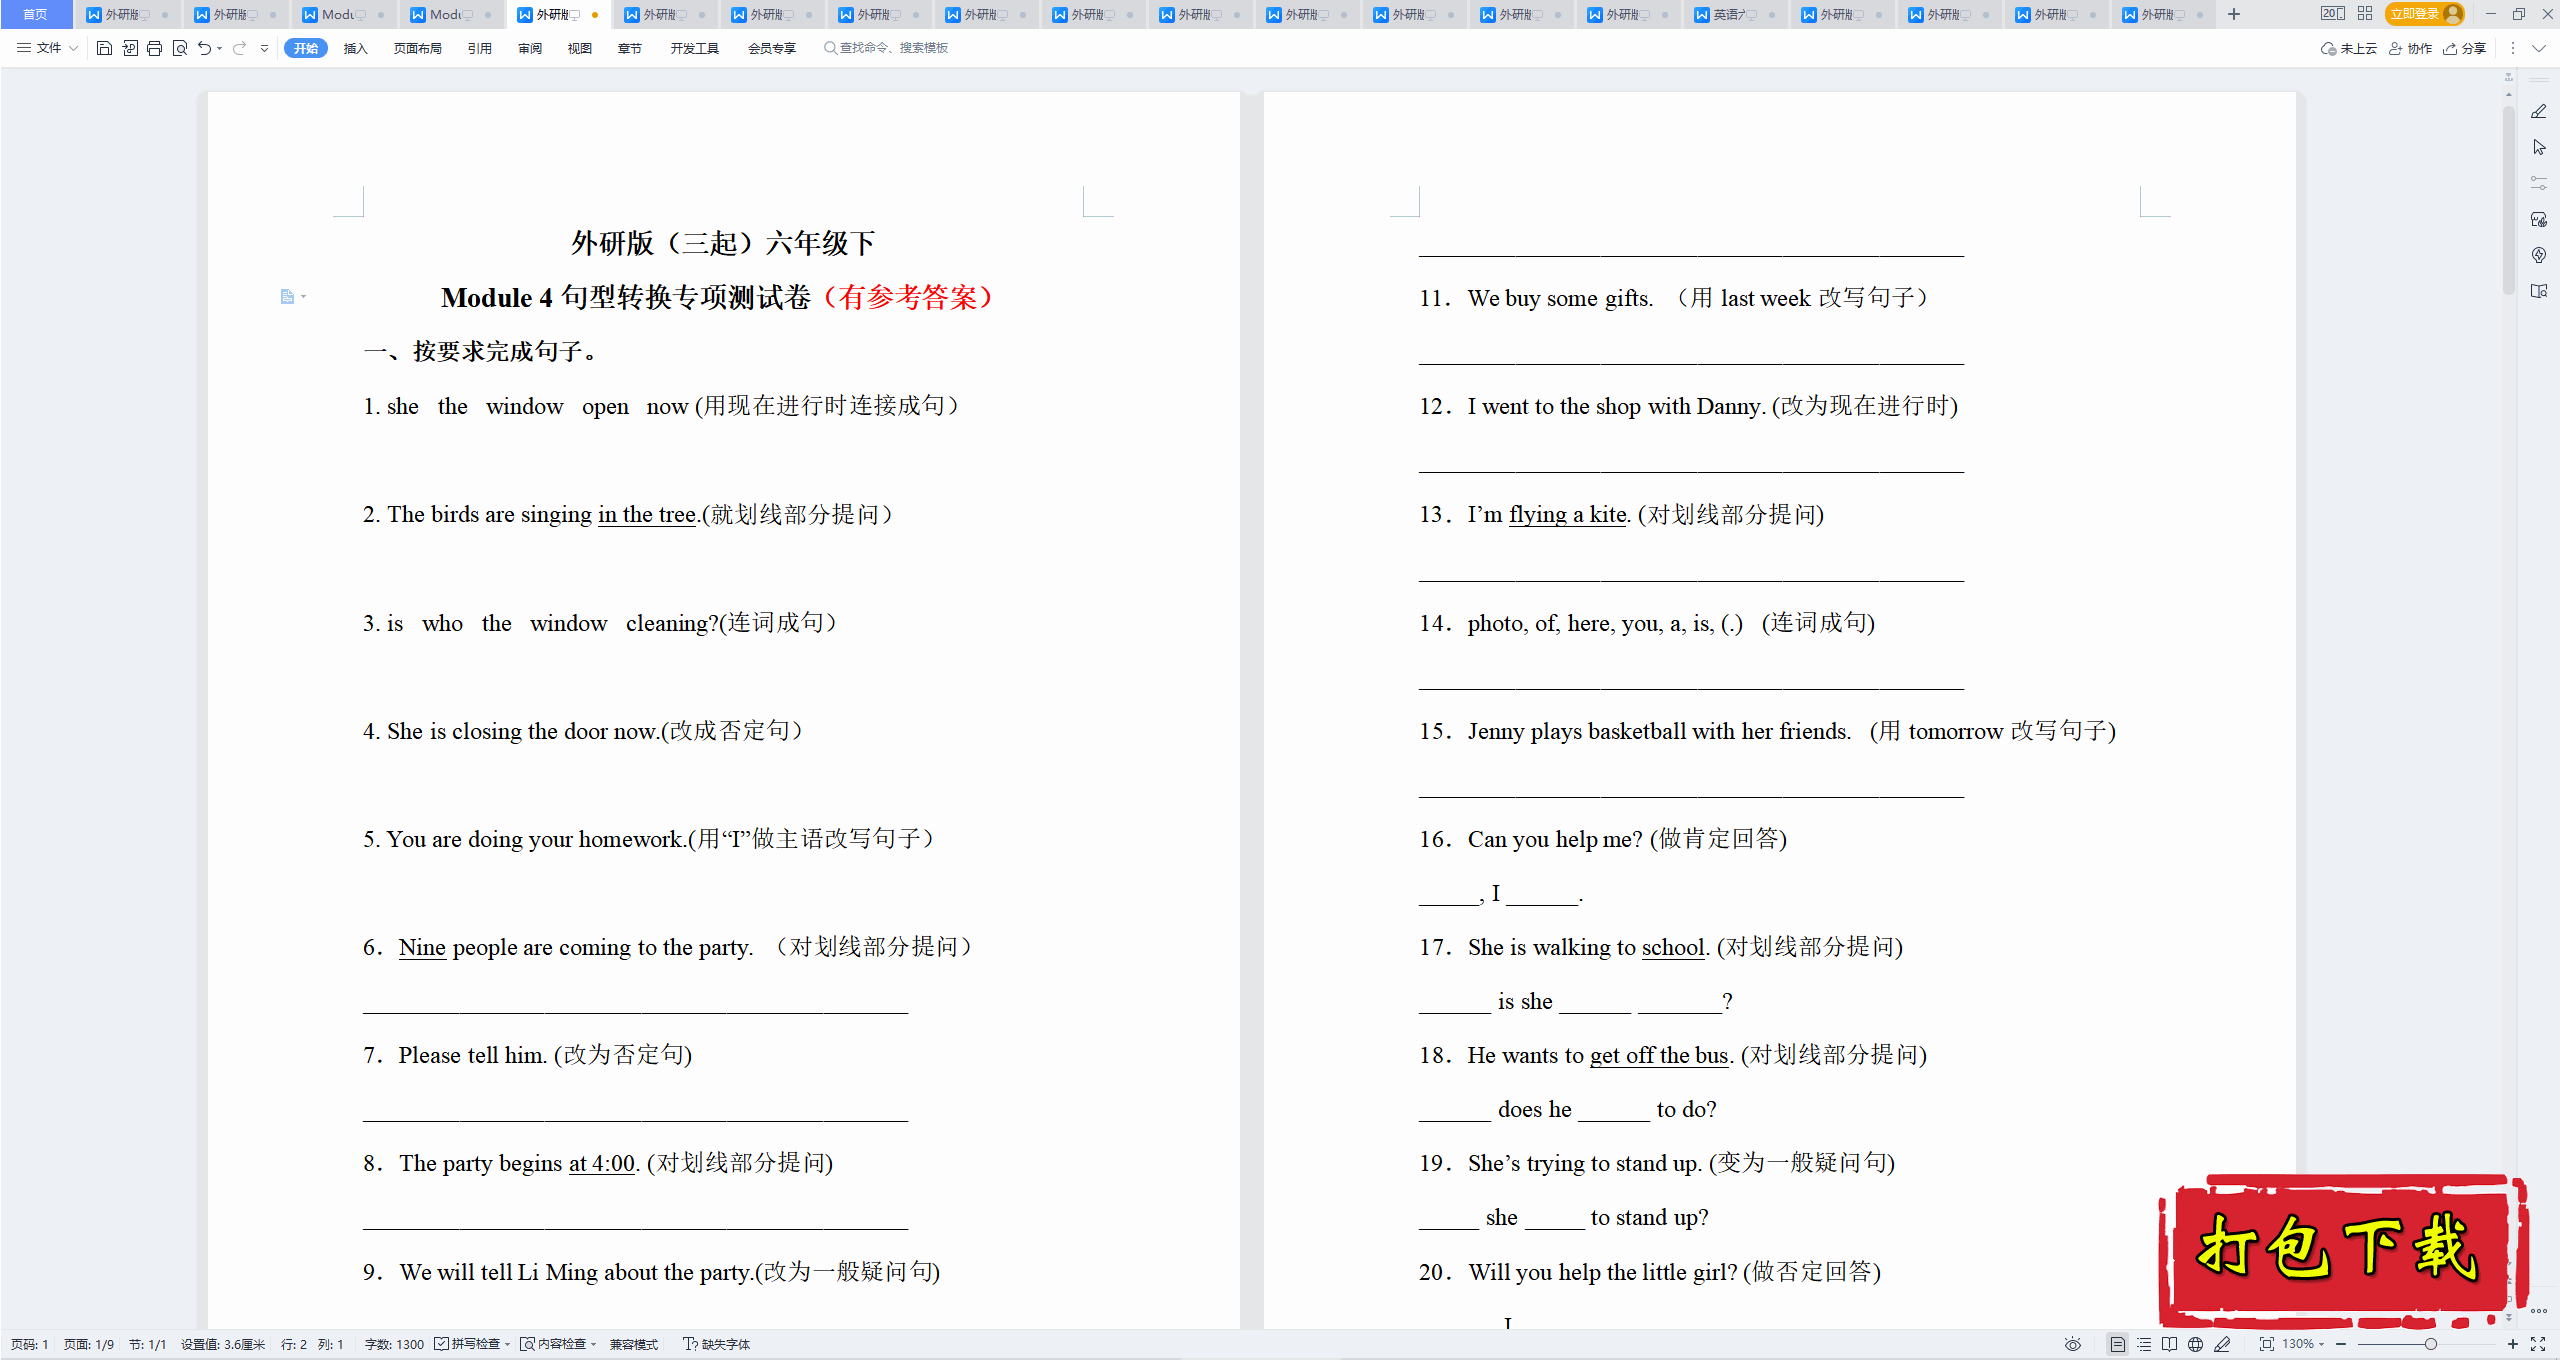This screenshot has width=2560, height=1360.
Task: Open the 拼写检查 dropdown arrow
Action: pyautogui.click(x=508, y=1344)
